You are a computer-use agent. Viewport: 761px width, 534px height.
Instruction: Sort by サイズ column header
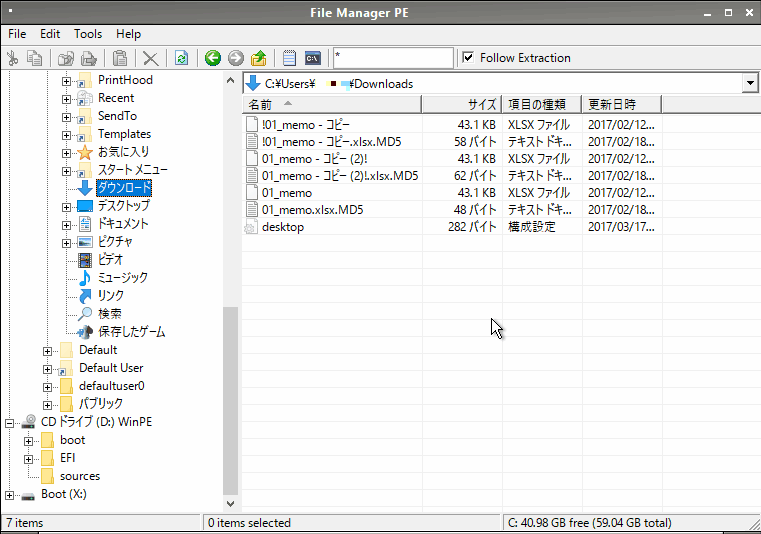[x=462, y=104]
